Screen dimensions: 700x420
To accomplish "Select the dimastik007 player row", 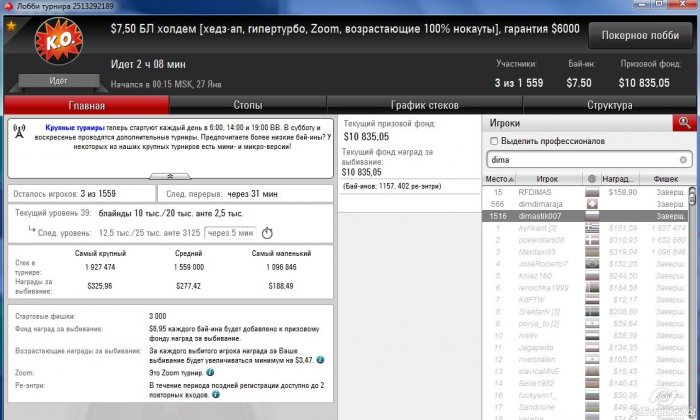I will pos(585,216).
